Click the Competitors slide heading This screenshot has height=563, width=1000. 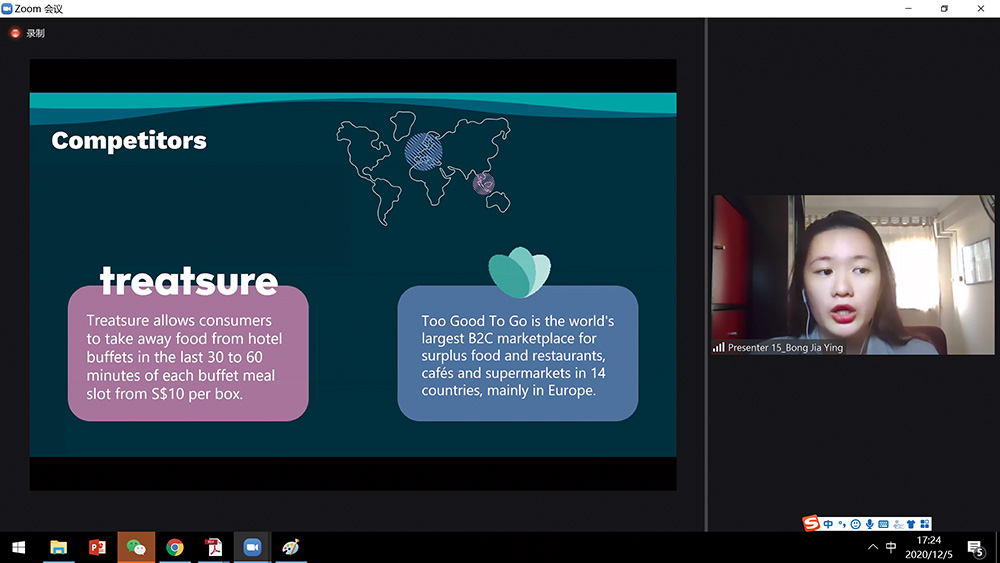129,141
